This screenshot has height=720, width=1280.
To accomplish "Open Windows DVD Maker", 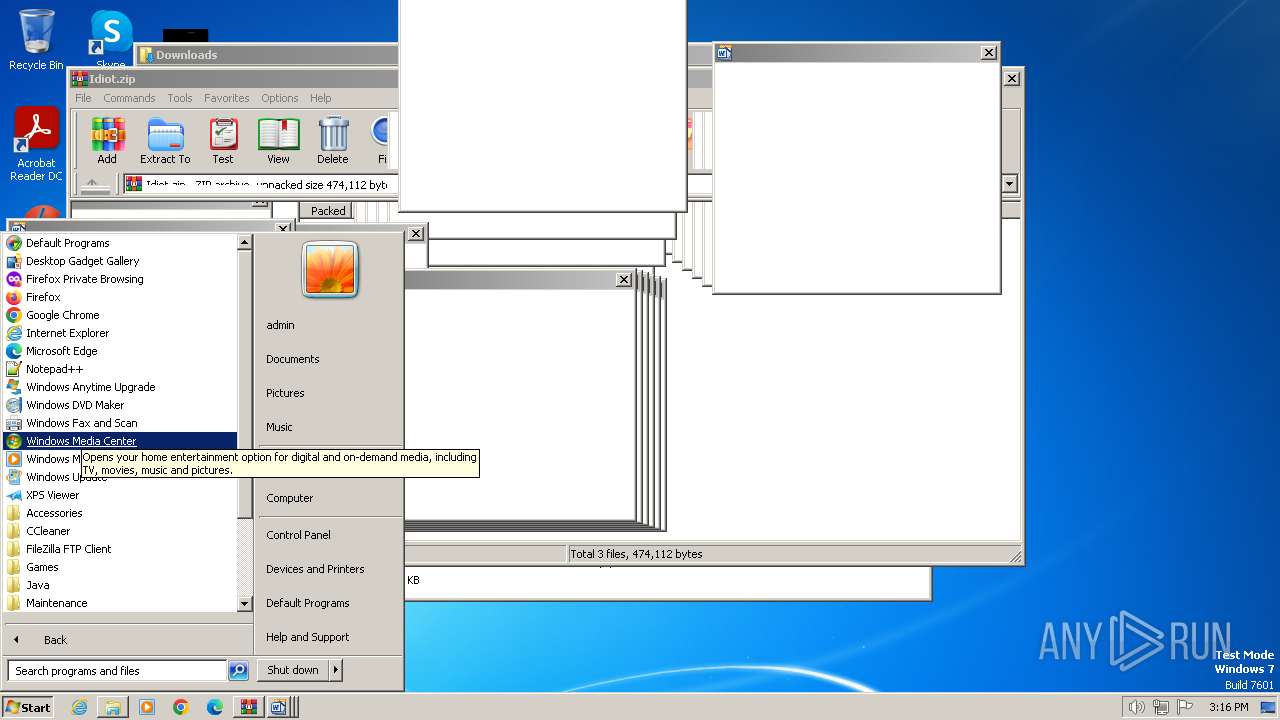I will tap(121, 405).
